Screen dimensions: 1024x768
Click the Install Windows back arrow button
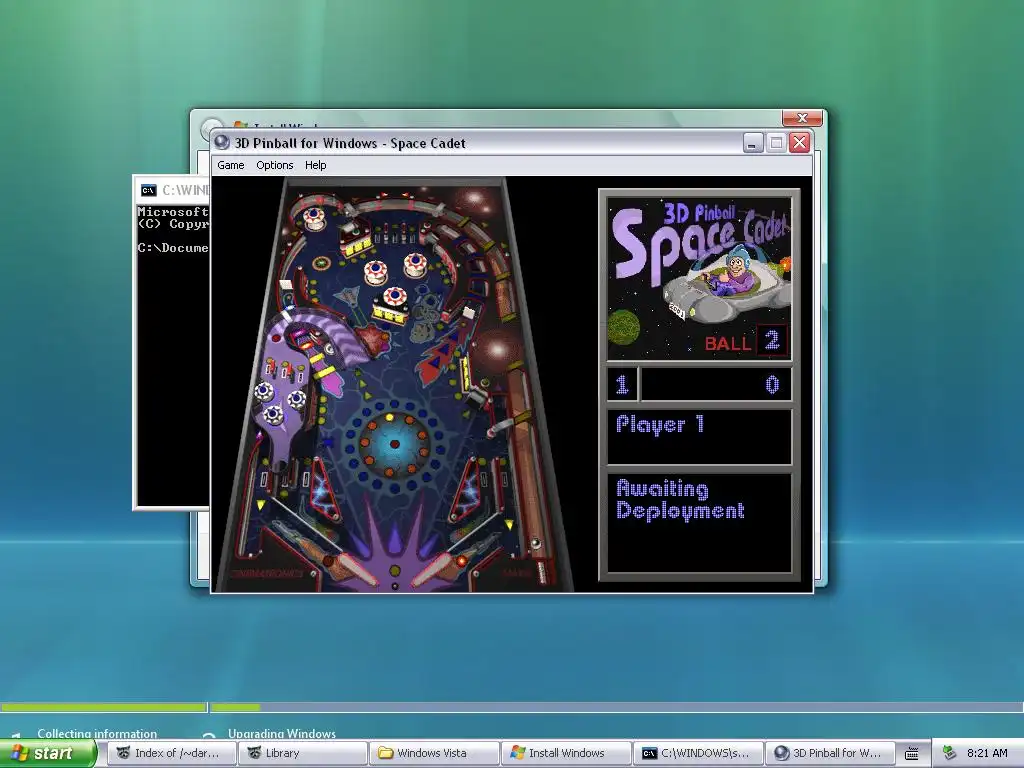[211, 127]
